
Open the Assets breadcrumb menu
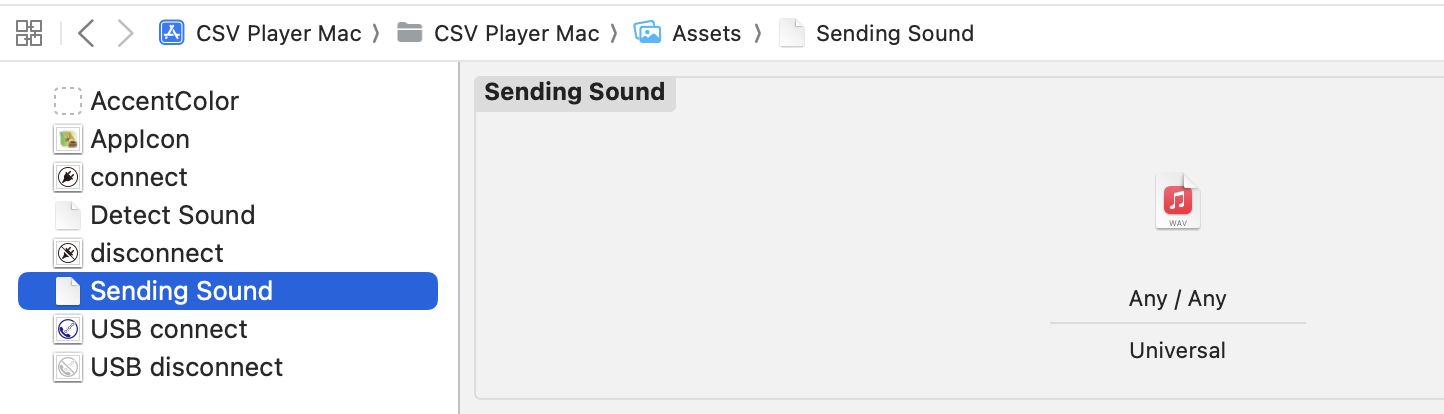(x=706, y=33)
